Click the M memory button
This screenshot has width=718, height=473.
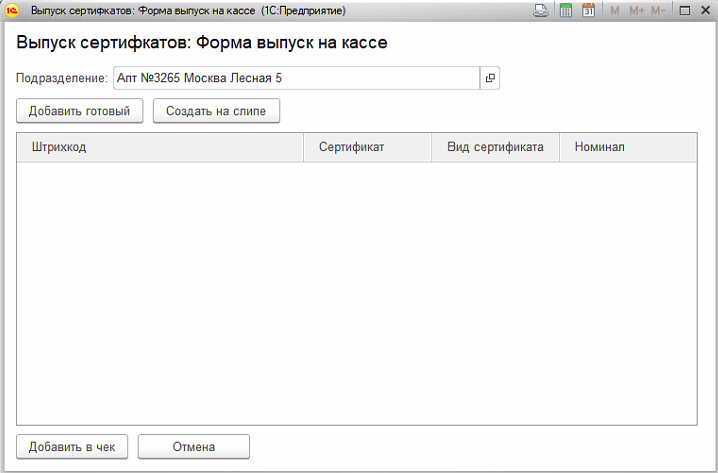tap(615, 10)
